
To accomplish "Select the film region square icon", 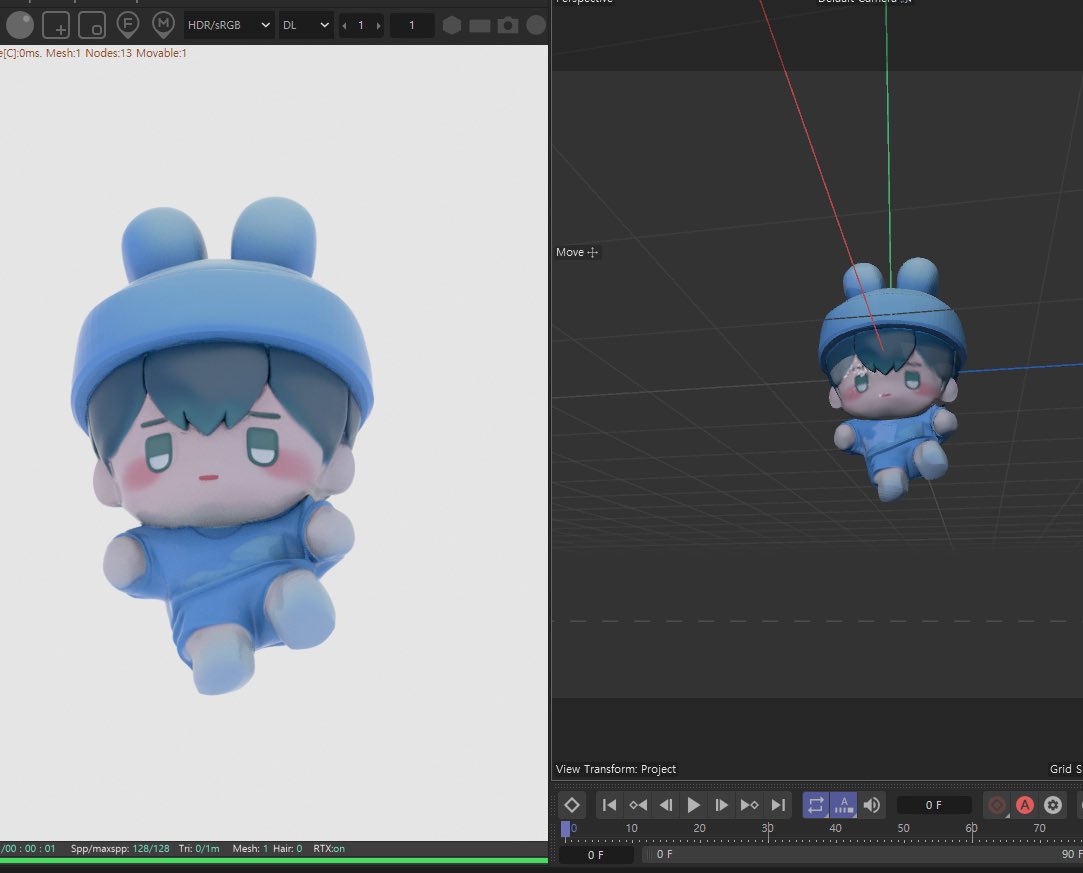I will pyautogui.click(x=92, y=25).
